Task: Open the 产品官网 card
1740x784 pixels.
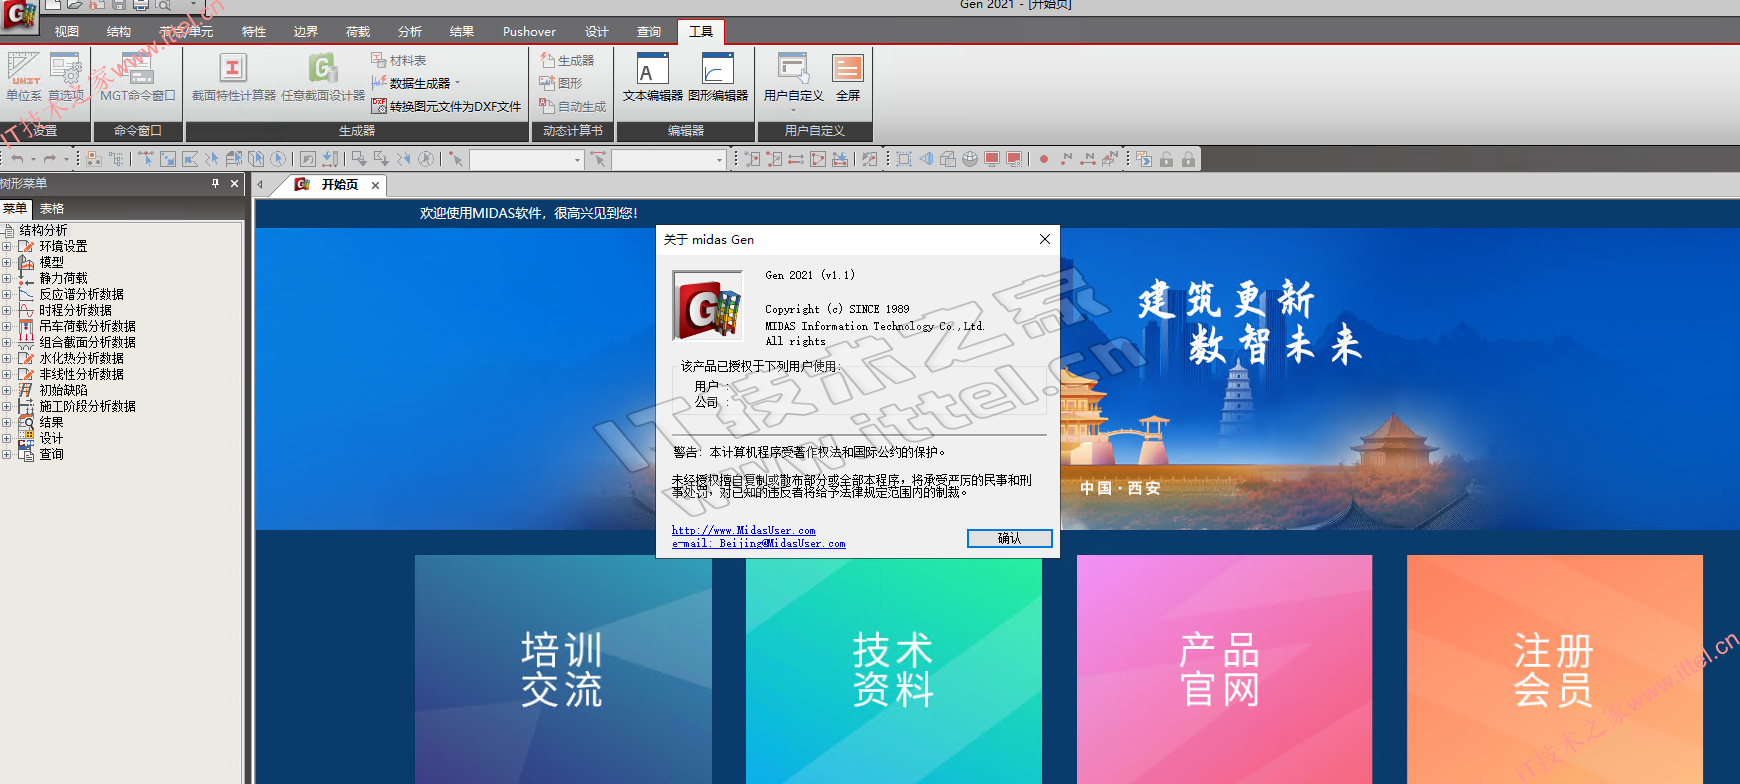Action: coord(1224,669)
